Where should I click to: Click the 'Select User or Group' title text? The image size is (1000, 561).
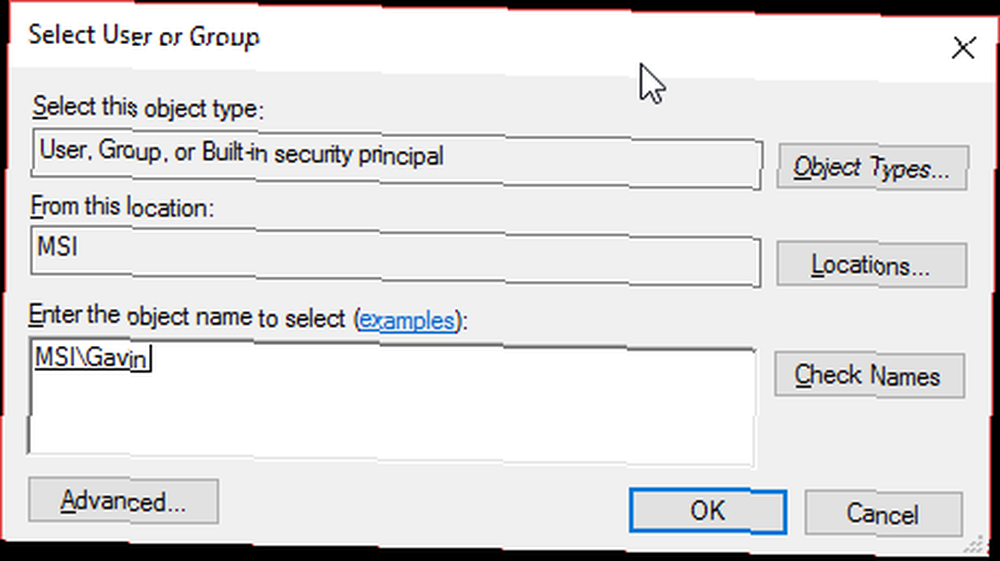(144, 36)
